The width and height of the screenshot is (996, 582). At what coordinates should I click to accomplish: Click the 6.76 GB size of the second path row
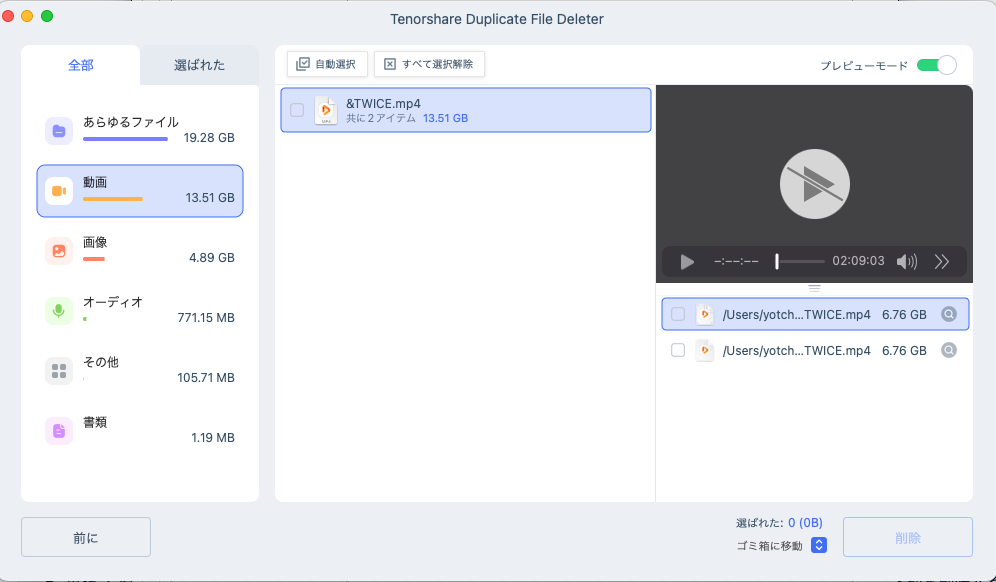click(904, 350)
